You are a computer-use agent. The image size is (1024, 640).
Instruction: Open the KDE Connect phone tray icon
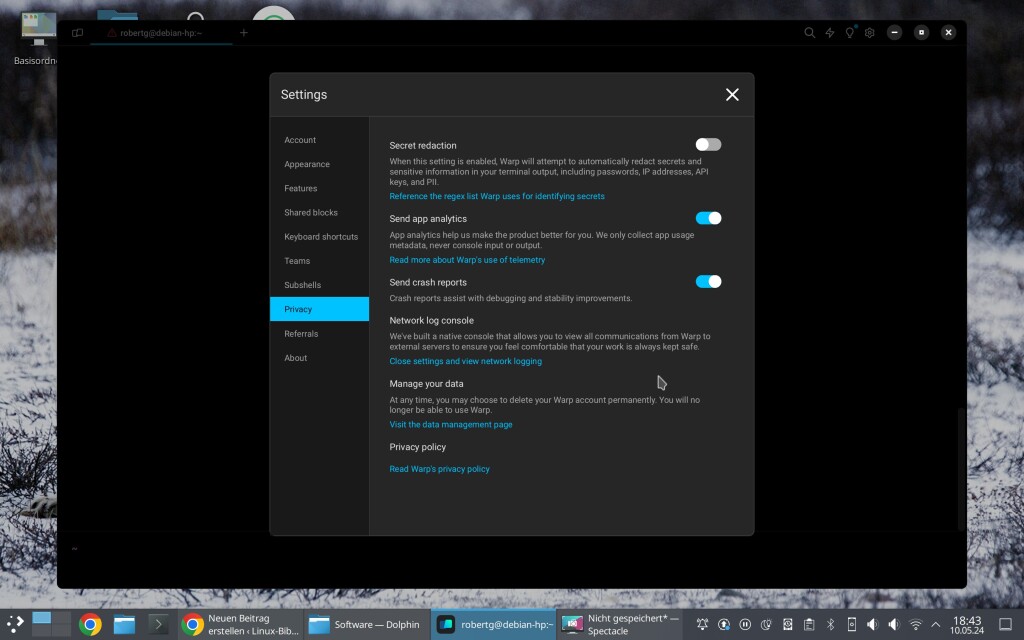point(852,624)
